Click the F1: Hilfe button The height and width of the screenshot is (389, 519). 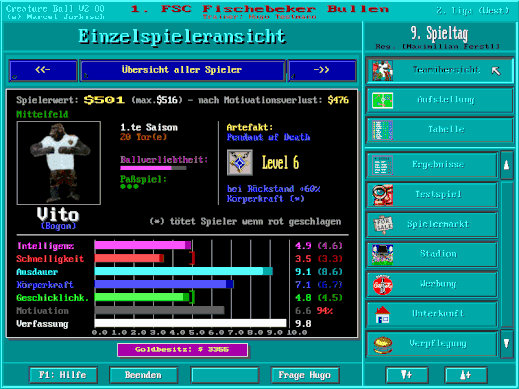[63, 375]
